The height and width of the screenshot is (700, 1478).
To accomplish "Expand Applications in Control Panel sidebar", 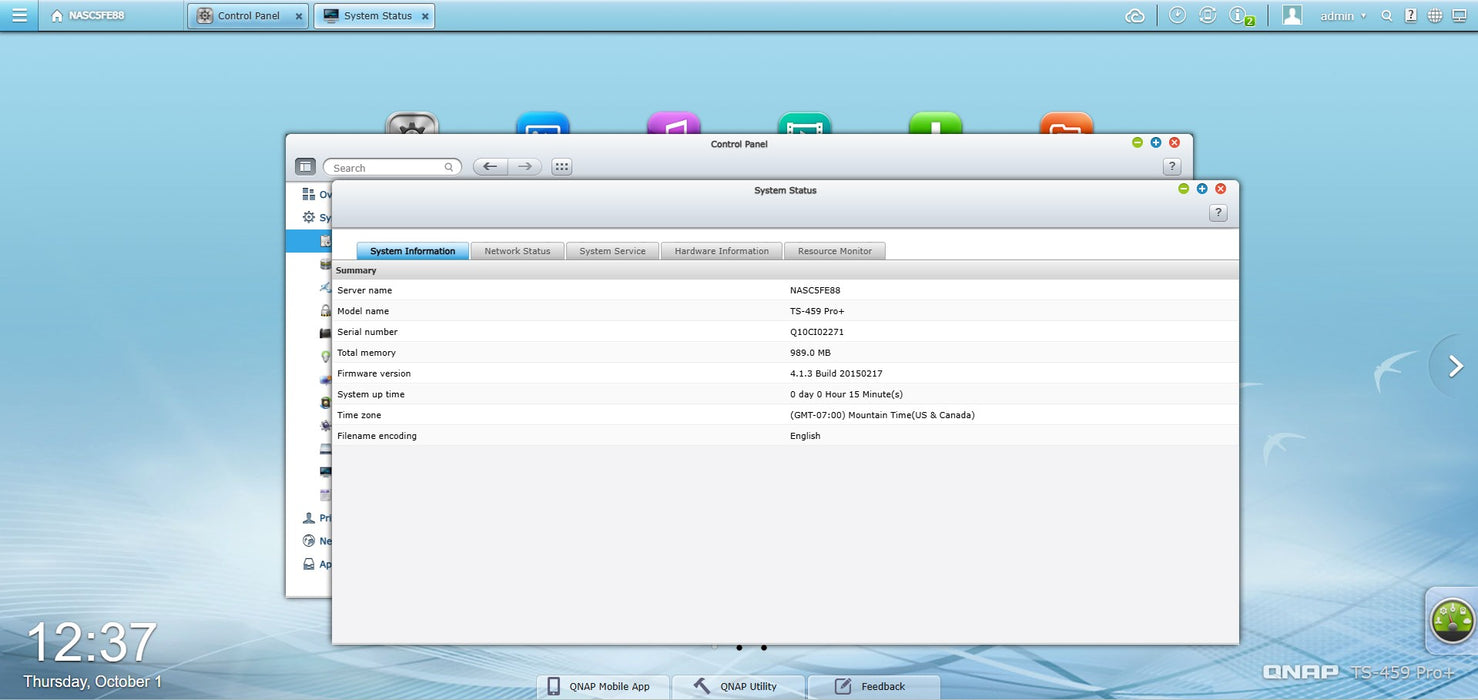I will [316, 564].
